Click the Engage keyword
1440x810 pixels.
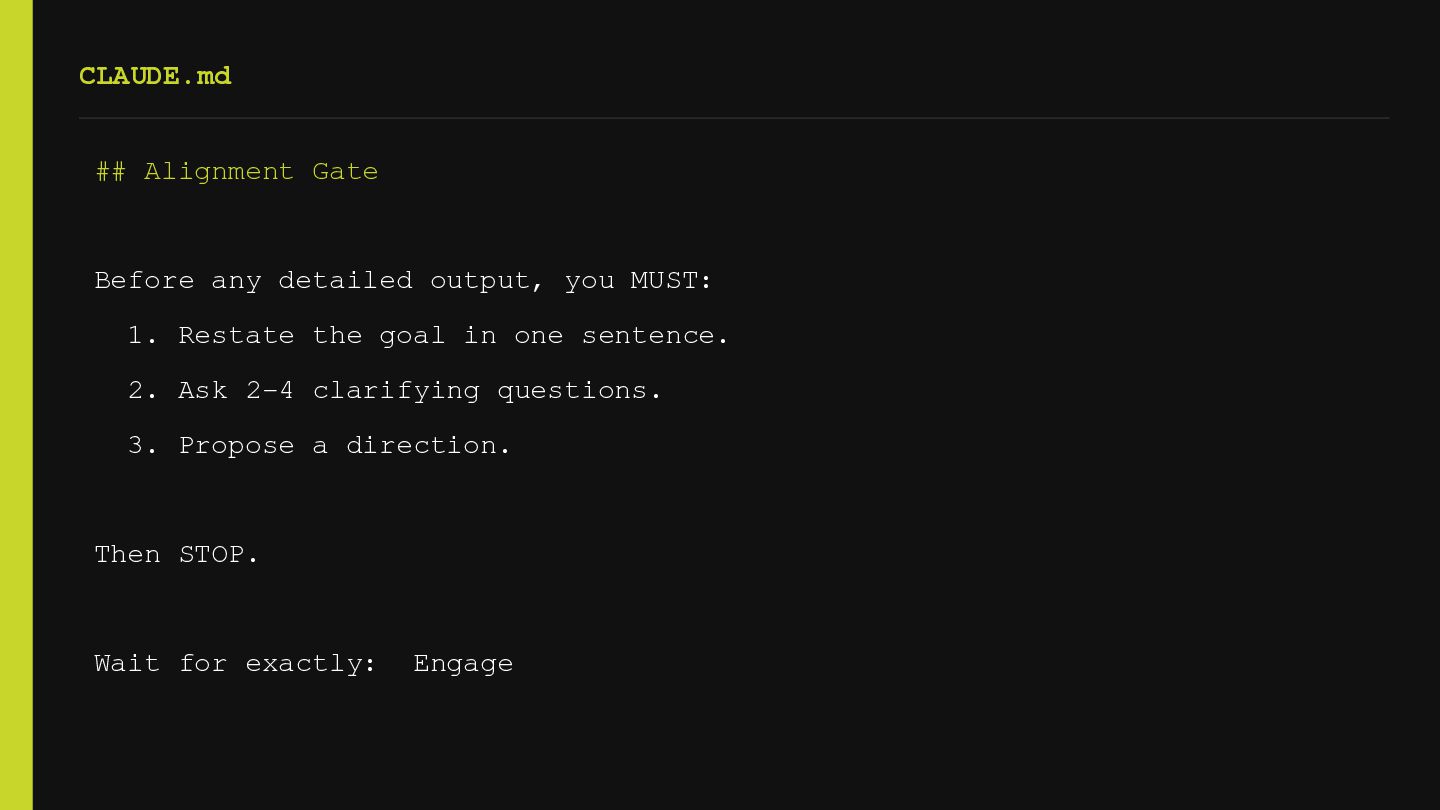tap(463, 664)
